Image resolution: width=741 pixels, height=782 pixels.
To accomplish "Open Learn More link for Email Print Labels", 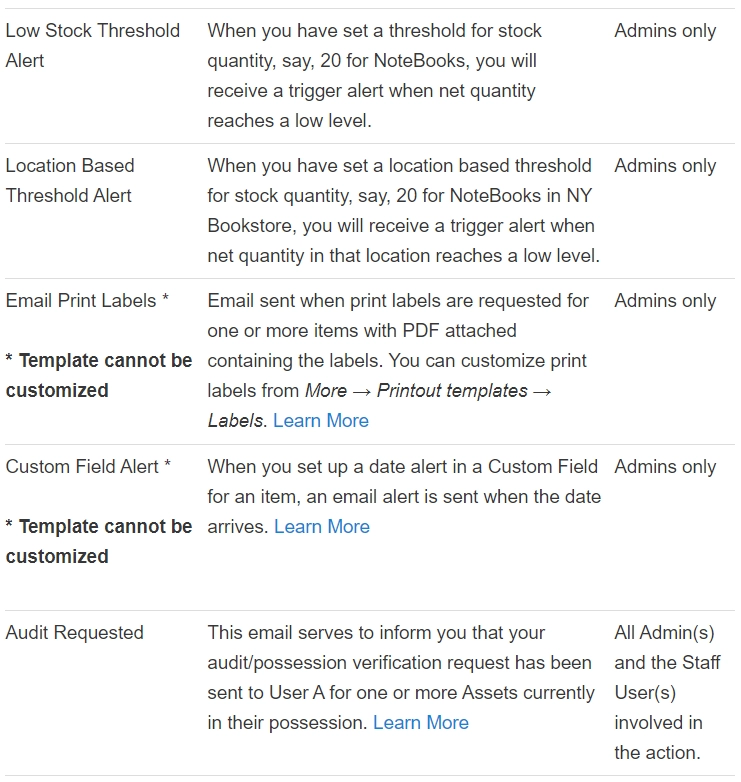I will 320,421.
